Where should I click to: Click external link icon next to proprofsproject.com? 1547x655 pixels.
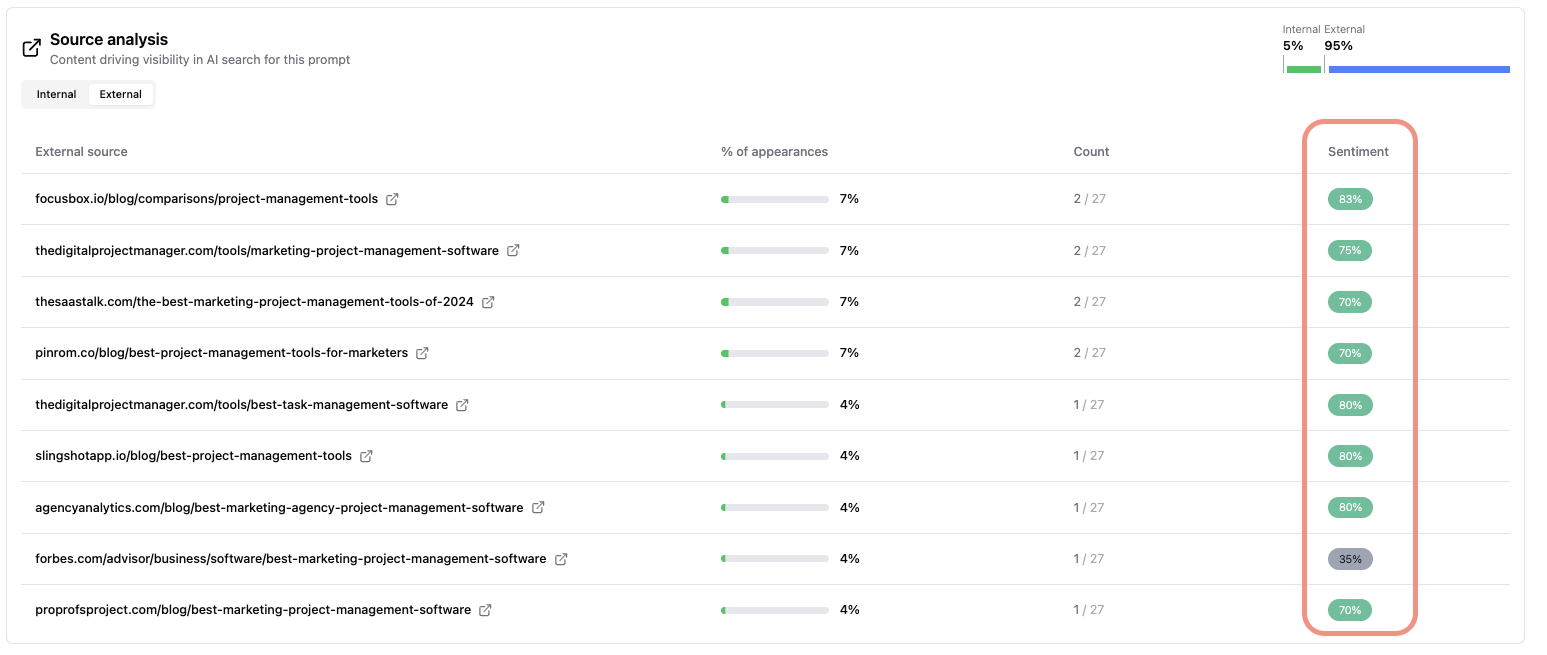[x=485, y=610]
